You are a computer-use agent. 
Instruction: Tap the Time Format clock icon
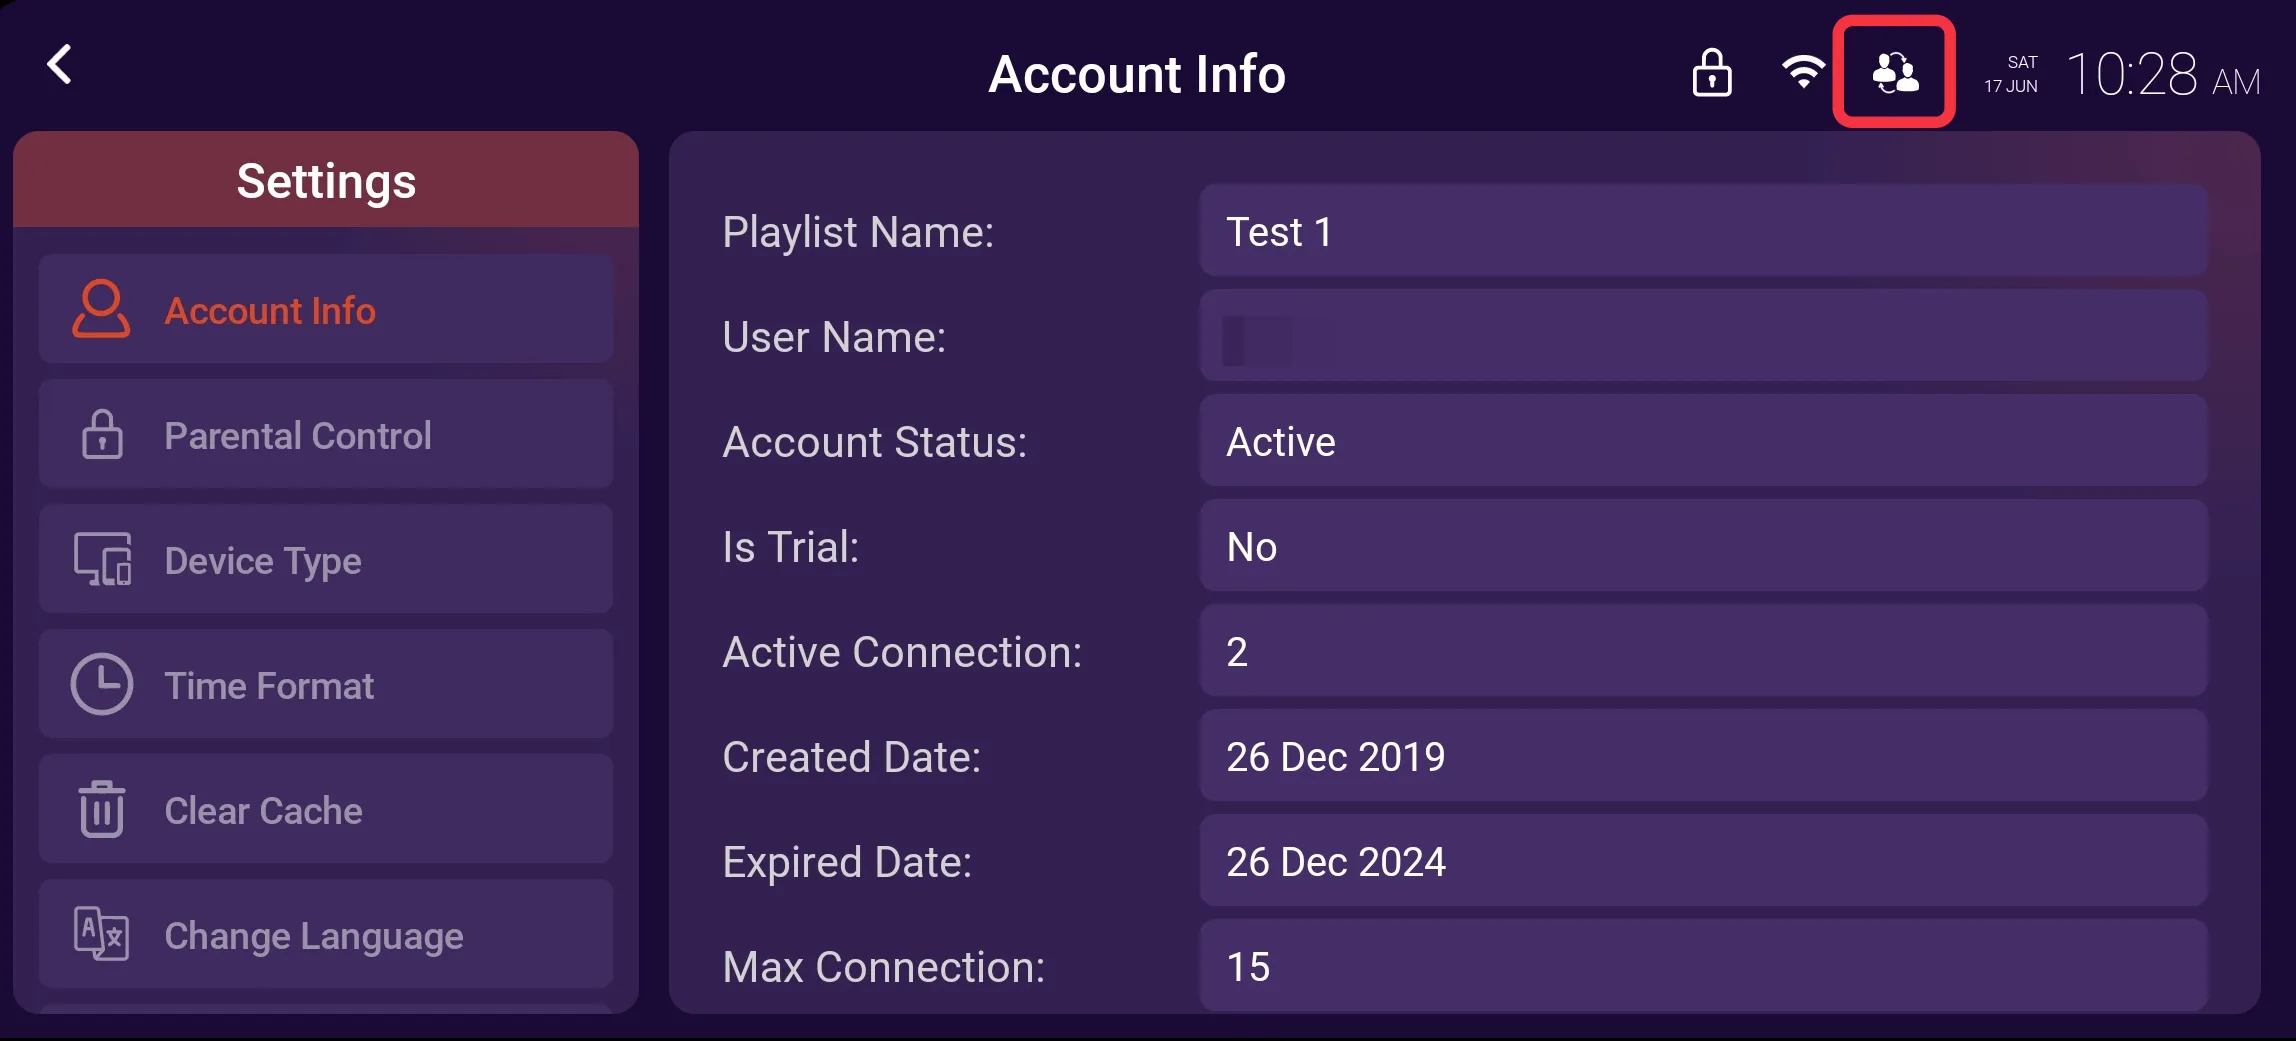click(101, 684)
